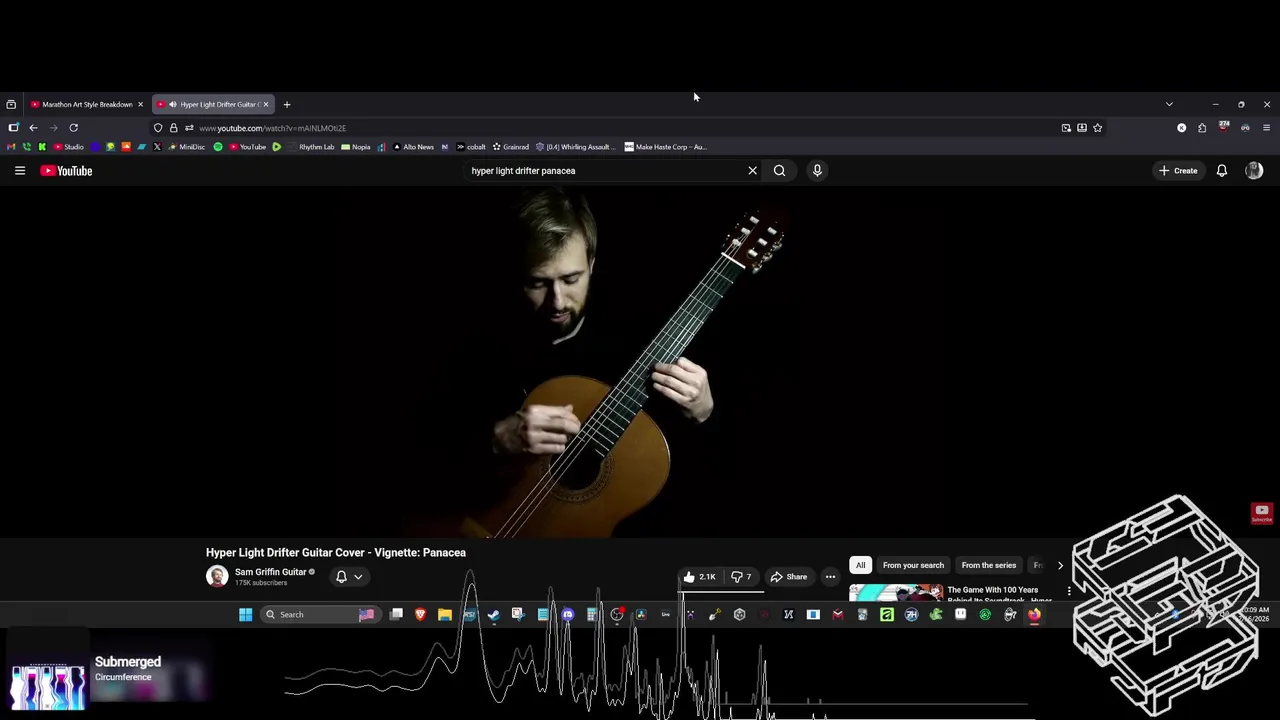
Task: Open the browser application menu
Action: click(x=1266, y=128)
